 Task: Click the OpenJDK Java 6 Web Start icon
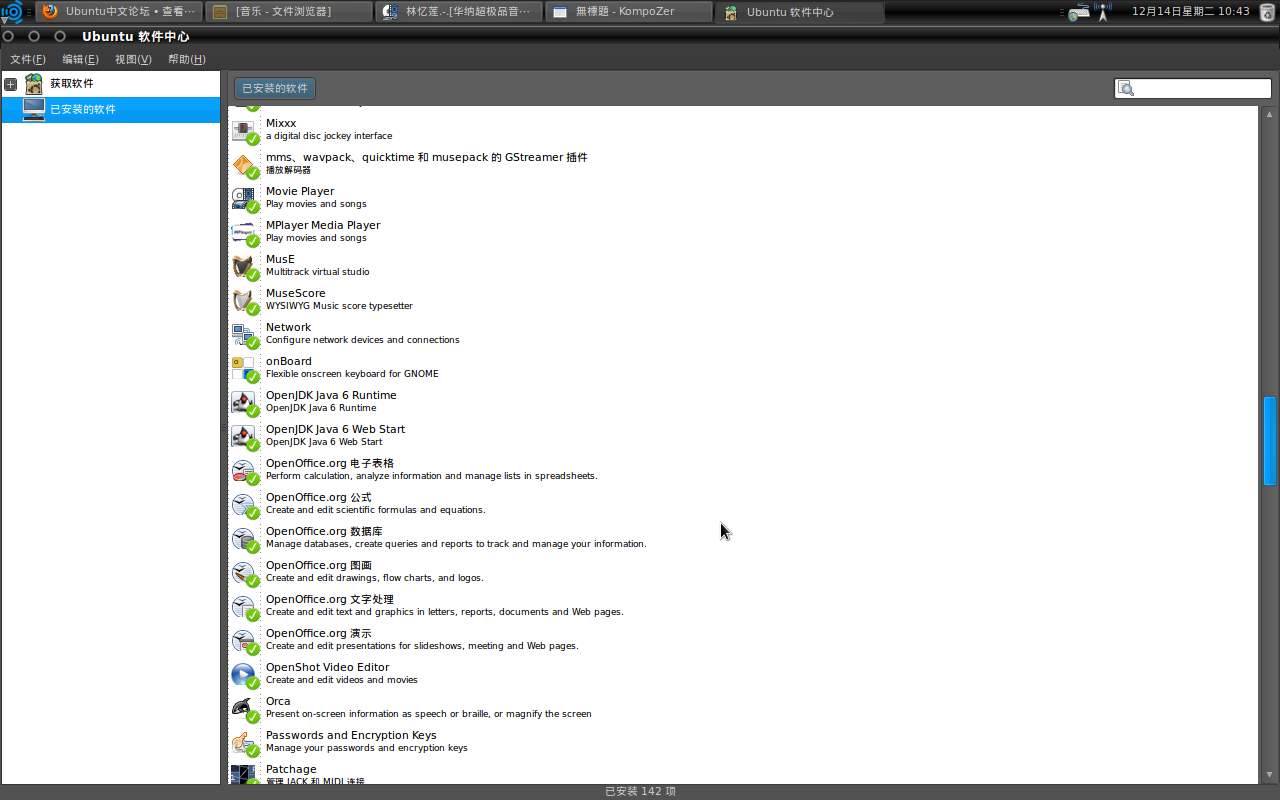tap(244, 436)
